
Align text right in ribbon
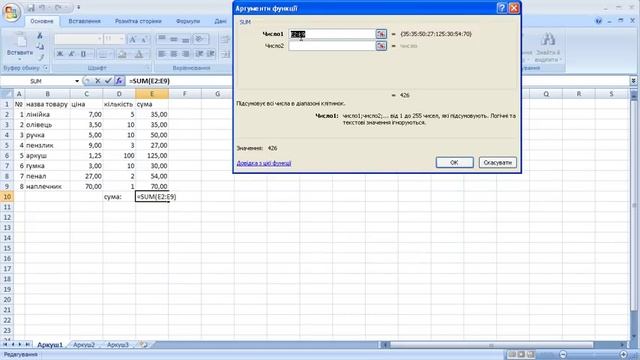click(186, 54)
